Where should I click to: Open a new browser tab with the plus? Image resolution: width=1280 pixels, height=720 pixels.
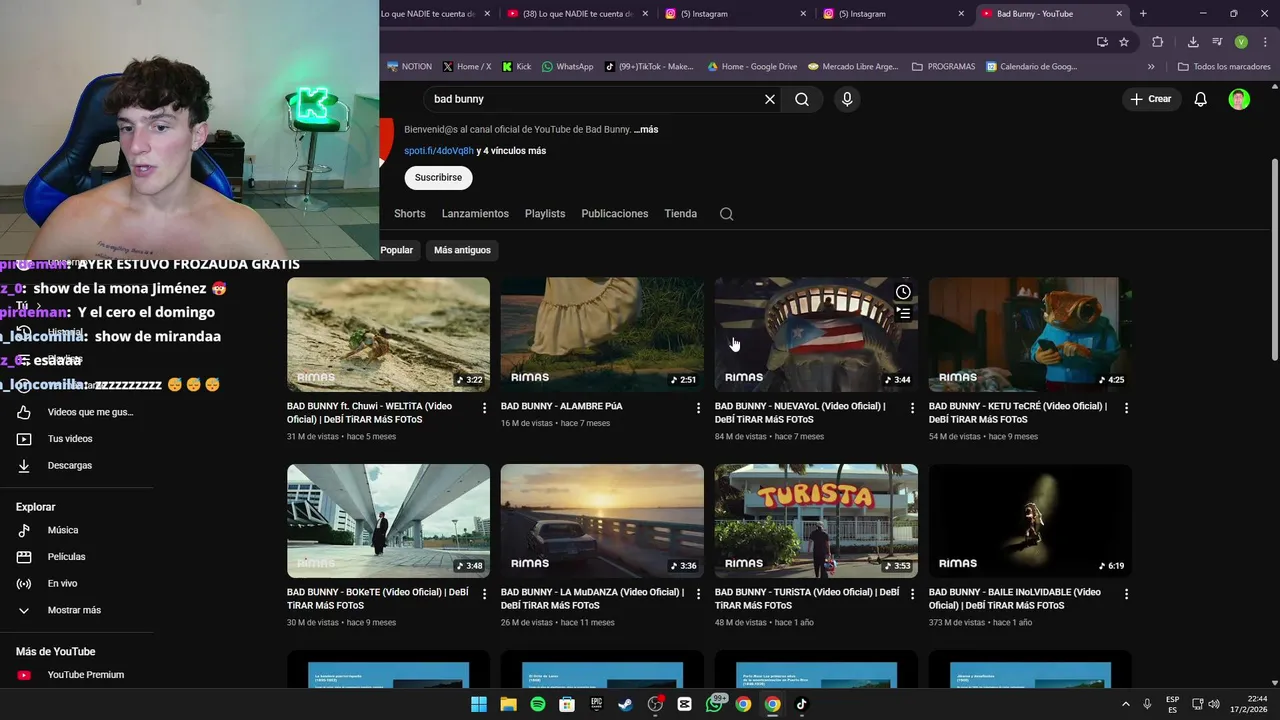pyautogui.click(x=1143, y=14)
